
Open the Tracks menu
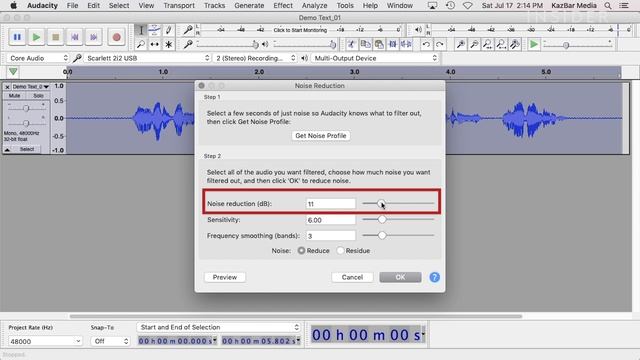(x=214, y=6)
